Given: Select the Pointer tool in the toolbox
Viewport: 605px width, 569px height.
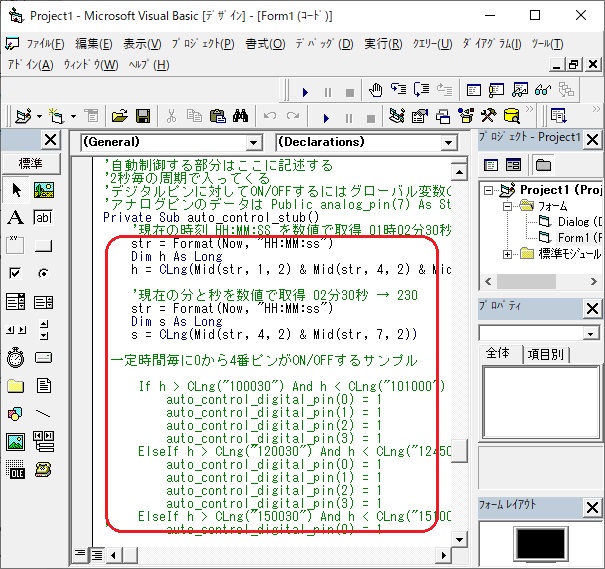Looking at the screenshot, I should pyautogui.click(x=16, y=190).
